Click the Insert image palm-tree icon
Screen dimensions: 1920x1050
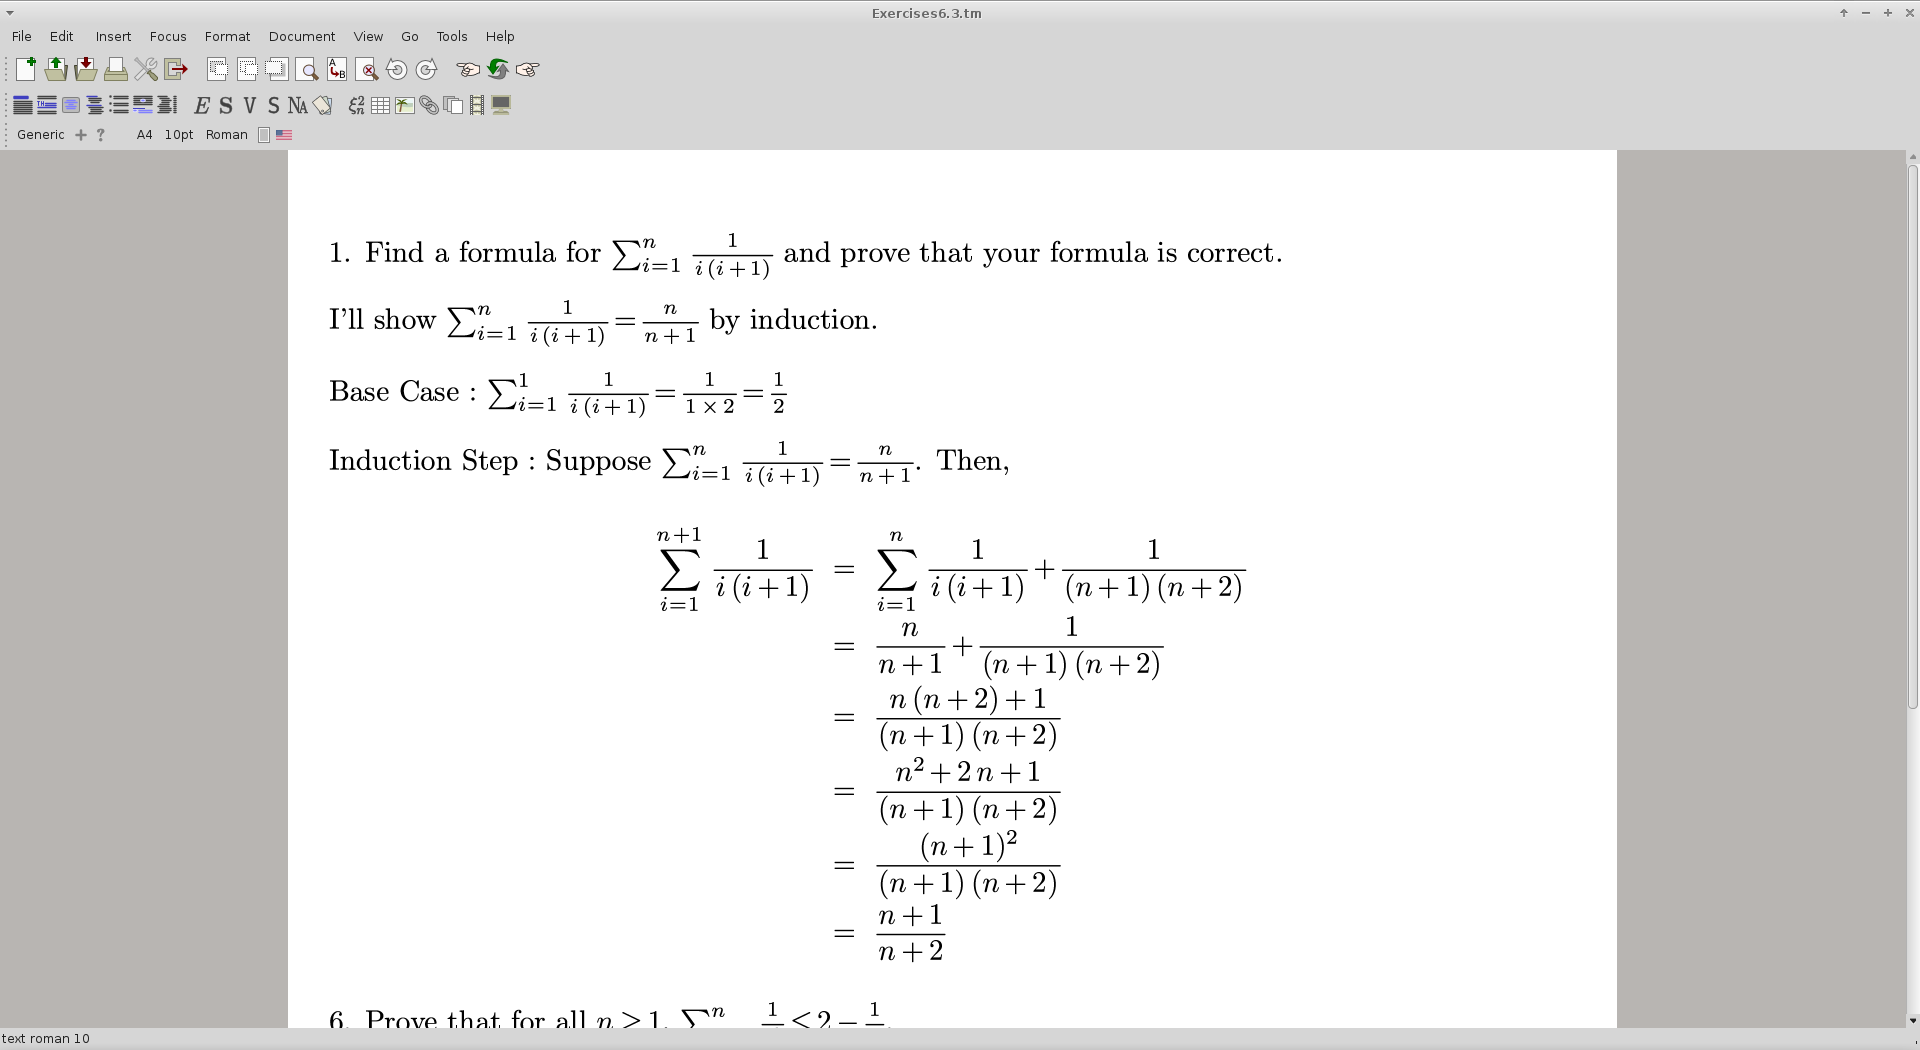pos(405,105)
